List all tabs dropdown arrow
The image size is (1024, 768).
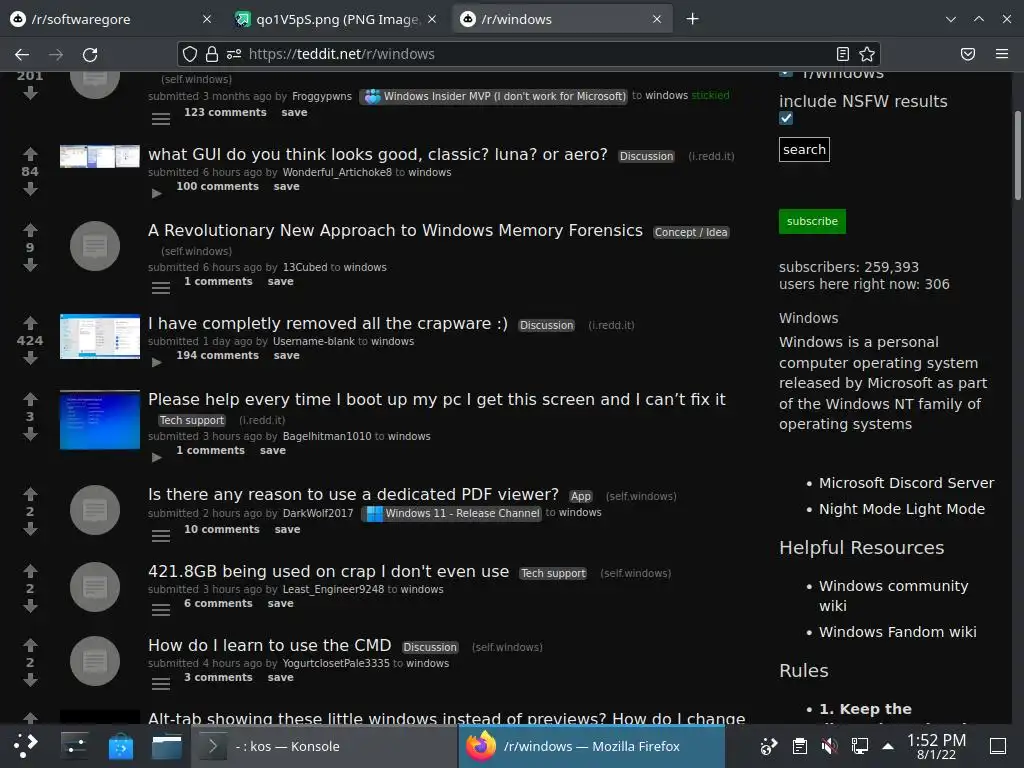[951, 19]
